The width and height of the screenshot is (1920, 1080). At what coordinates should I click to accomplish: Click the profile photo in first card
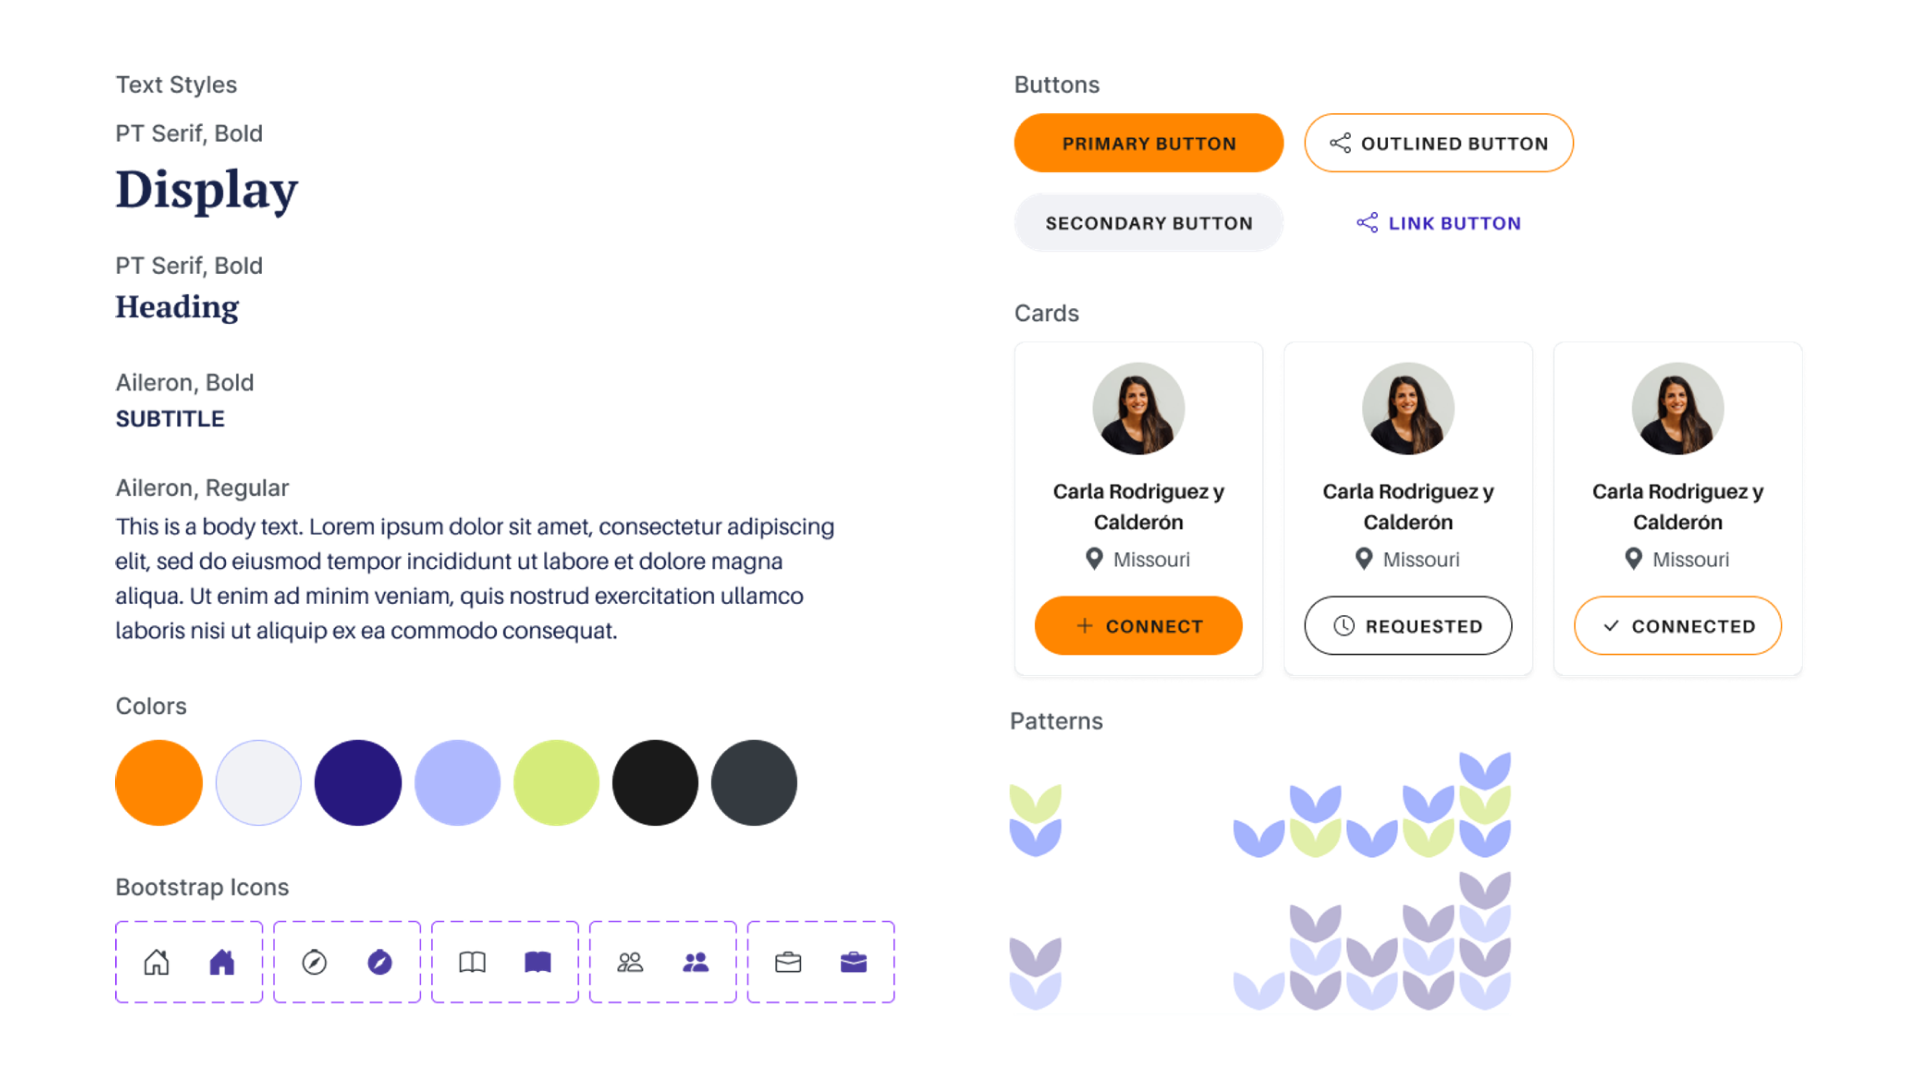[x=1139, y=408]
